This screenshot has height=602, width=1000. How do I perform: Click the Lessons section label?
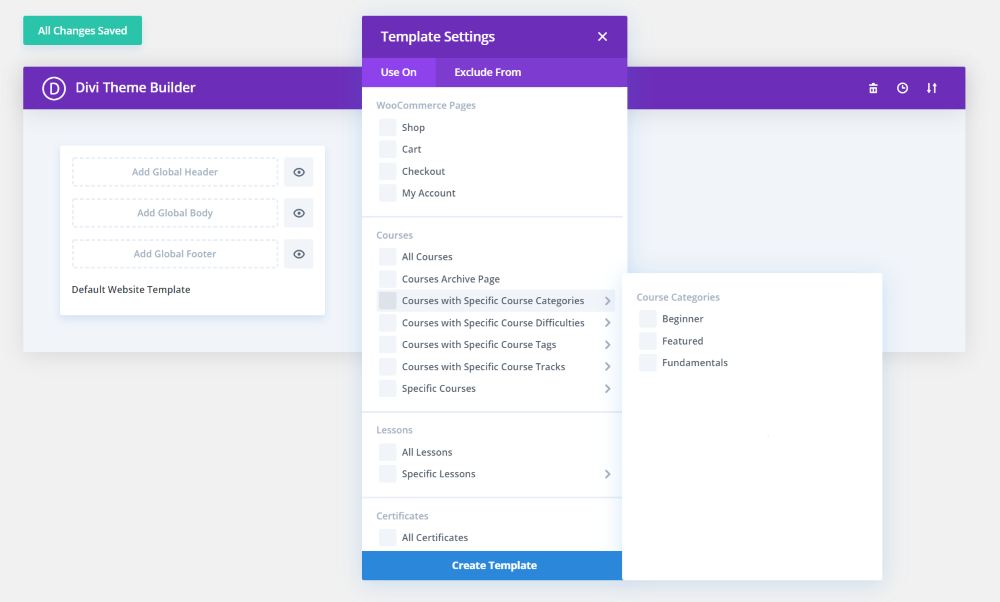[x=394, y=430]
